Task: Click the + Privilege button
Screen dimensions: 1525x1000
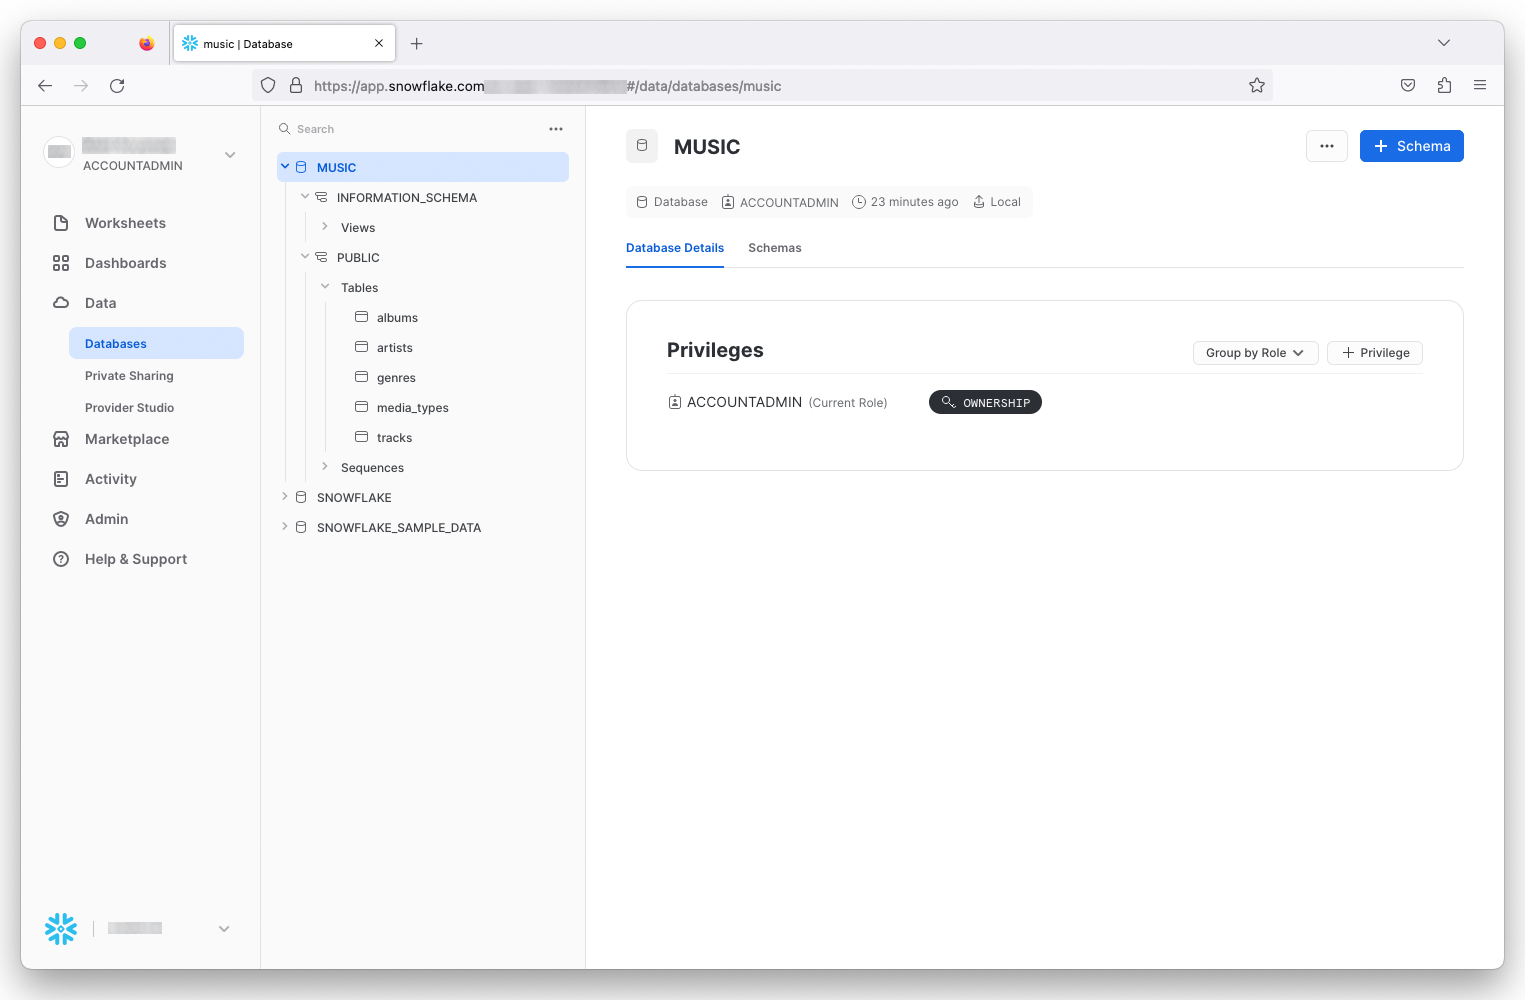Action: pyautogui.click(x=1374, y=352)
